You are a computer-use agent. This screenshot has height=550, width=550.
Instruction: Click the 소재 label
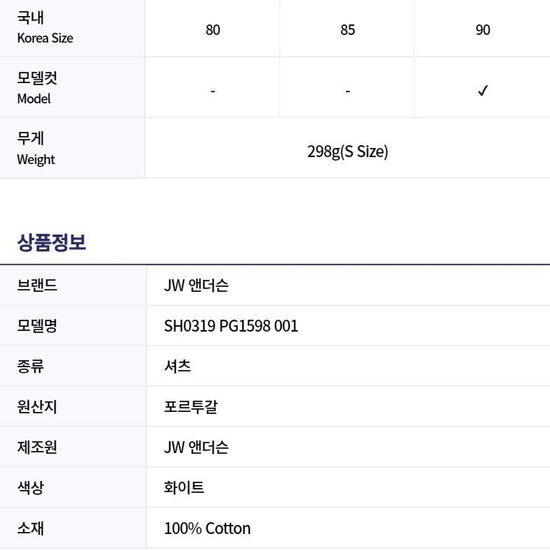pos(31,528)
